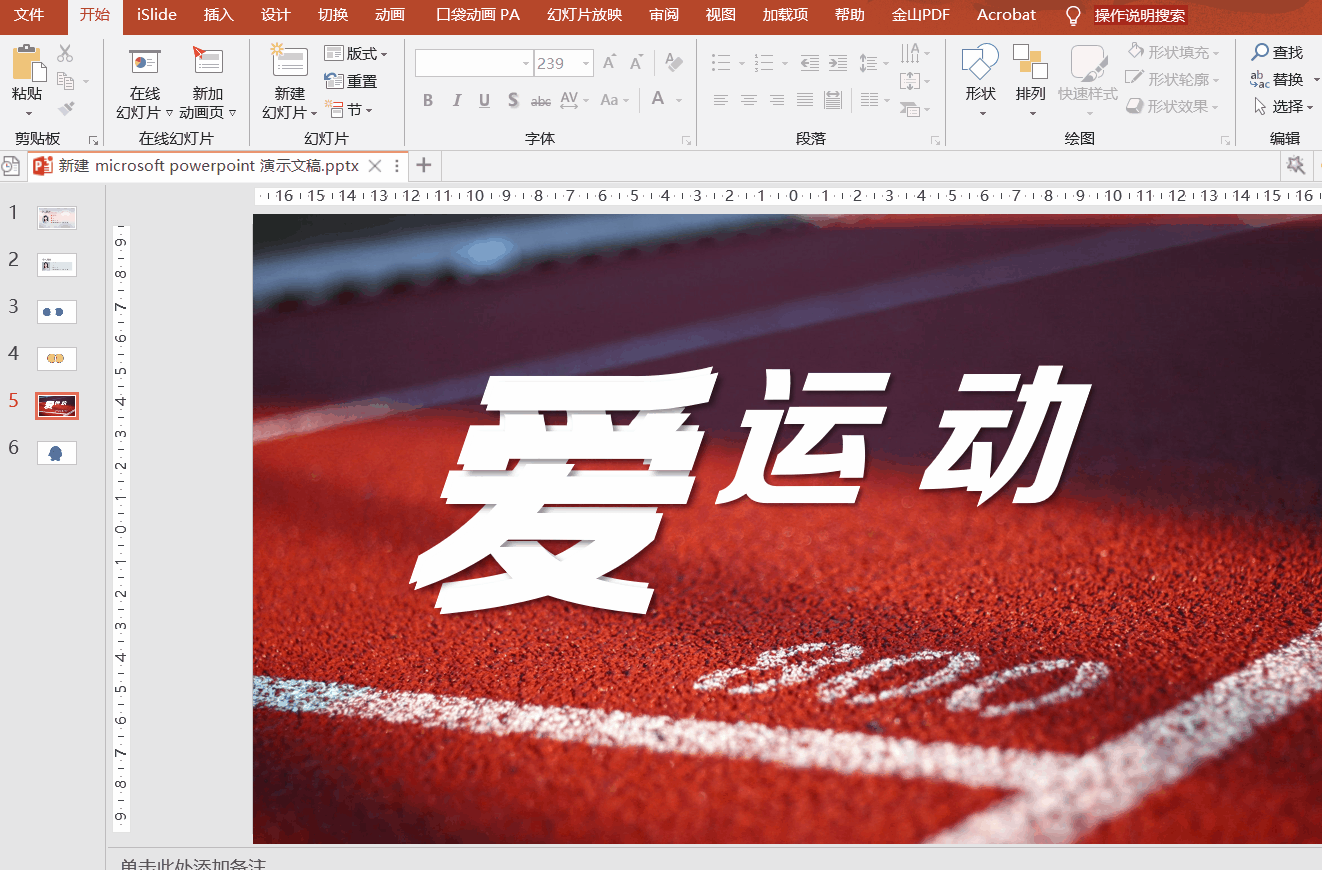The image size is (1322, 870).
Task: Click the 形状 shapes gallery icon
Action: pyautogui.click(x=980, y=62)
